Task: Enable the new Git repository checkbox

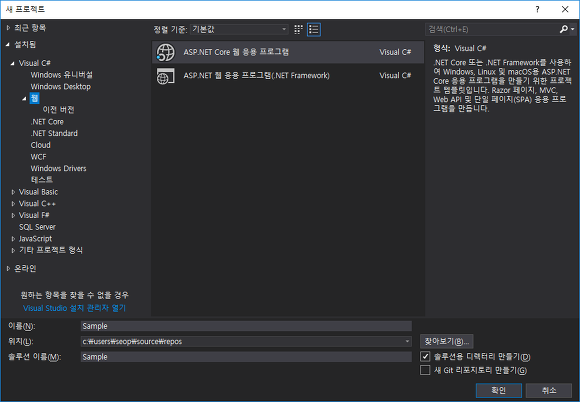Action: click(x=425, y=370)
